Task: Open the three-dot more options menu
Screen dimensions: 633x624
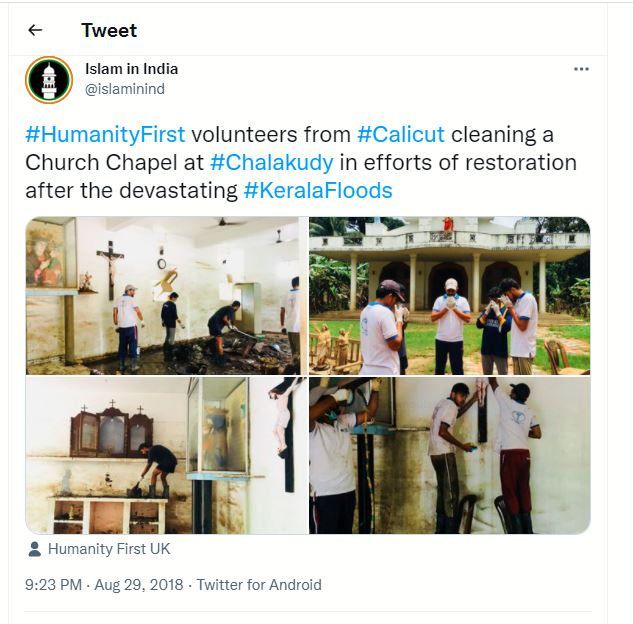Action: (581, 69)
